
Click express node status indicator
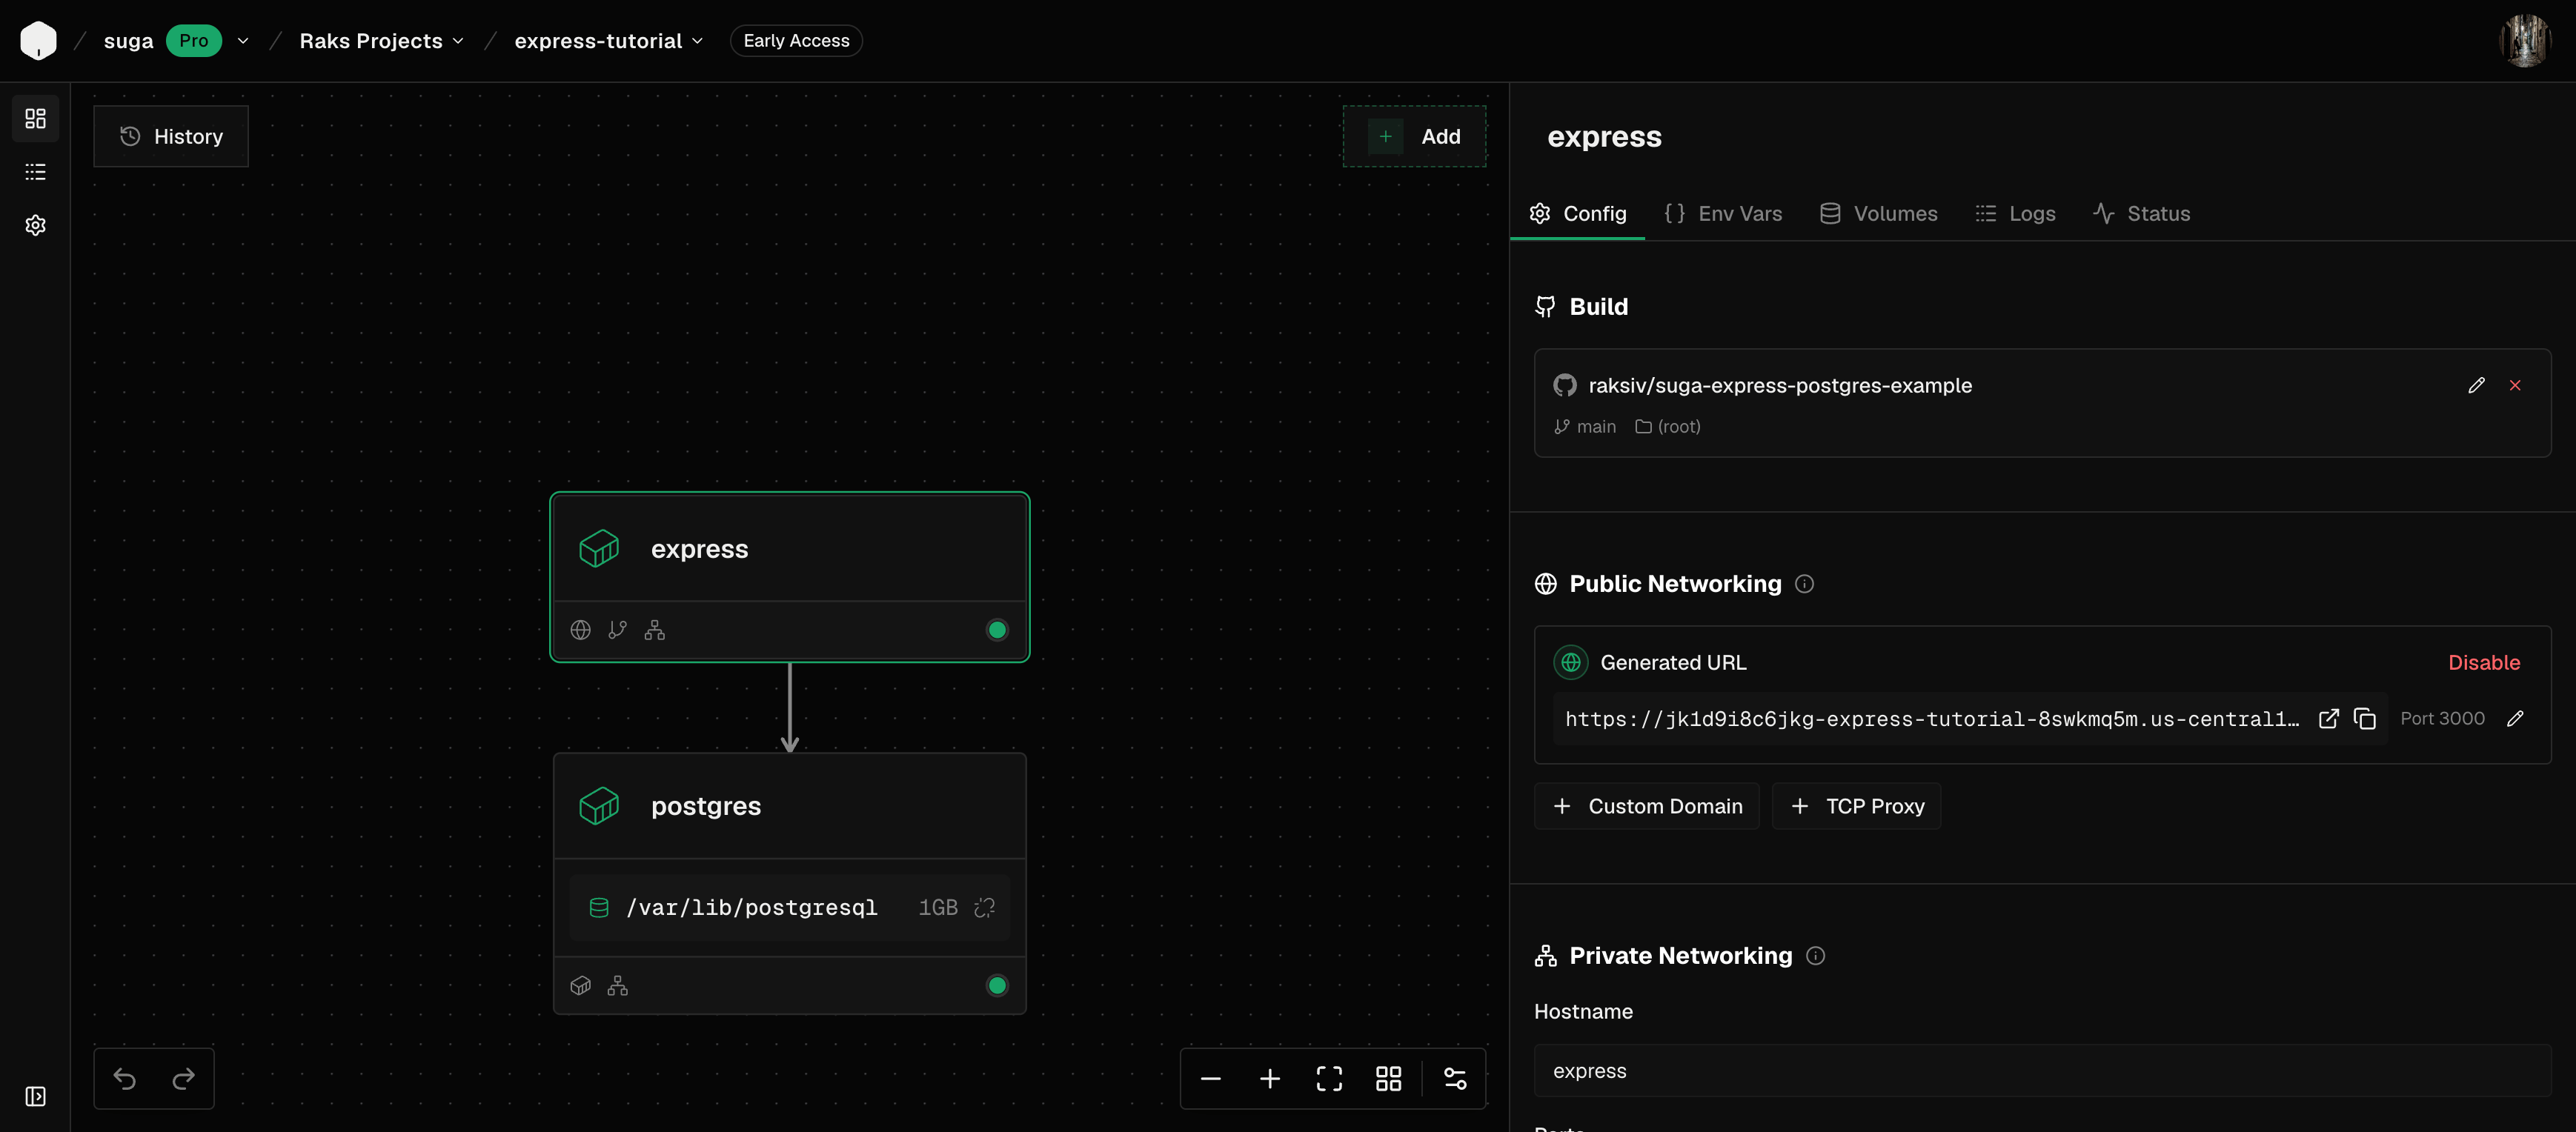click(x=996, y=630)
